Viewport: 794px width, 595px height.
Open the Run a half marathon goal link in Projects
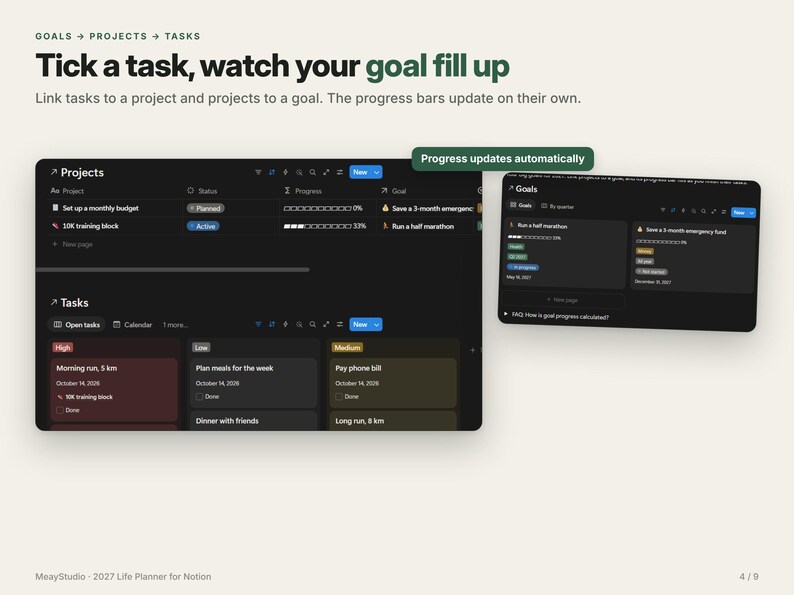click(x=418, y=226)
